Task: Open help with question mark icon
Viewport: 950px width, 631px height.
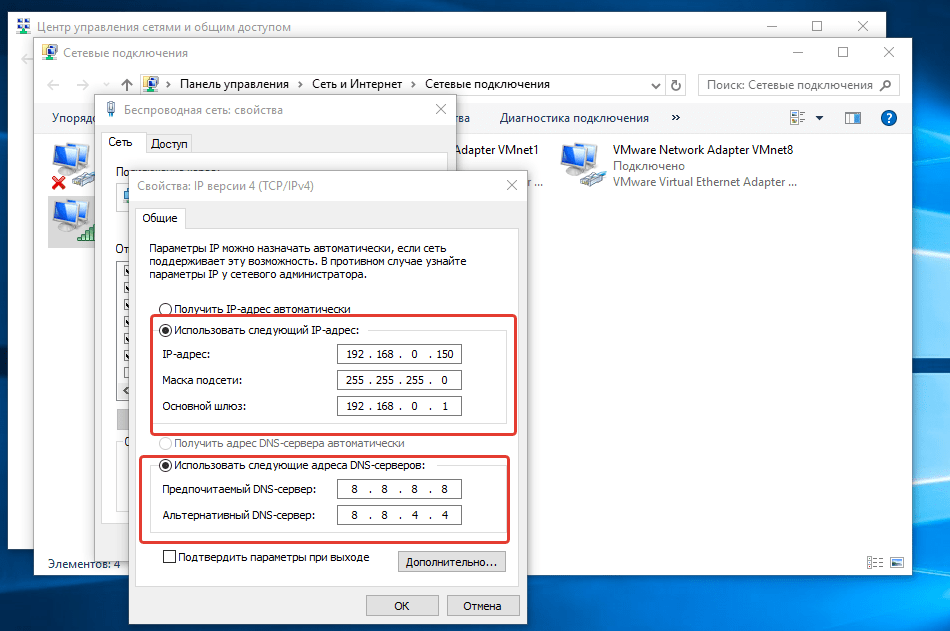Action: [889, 118]
